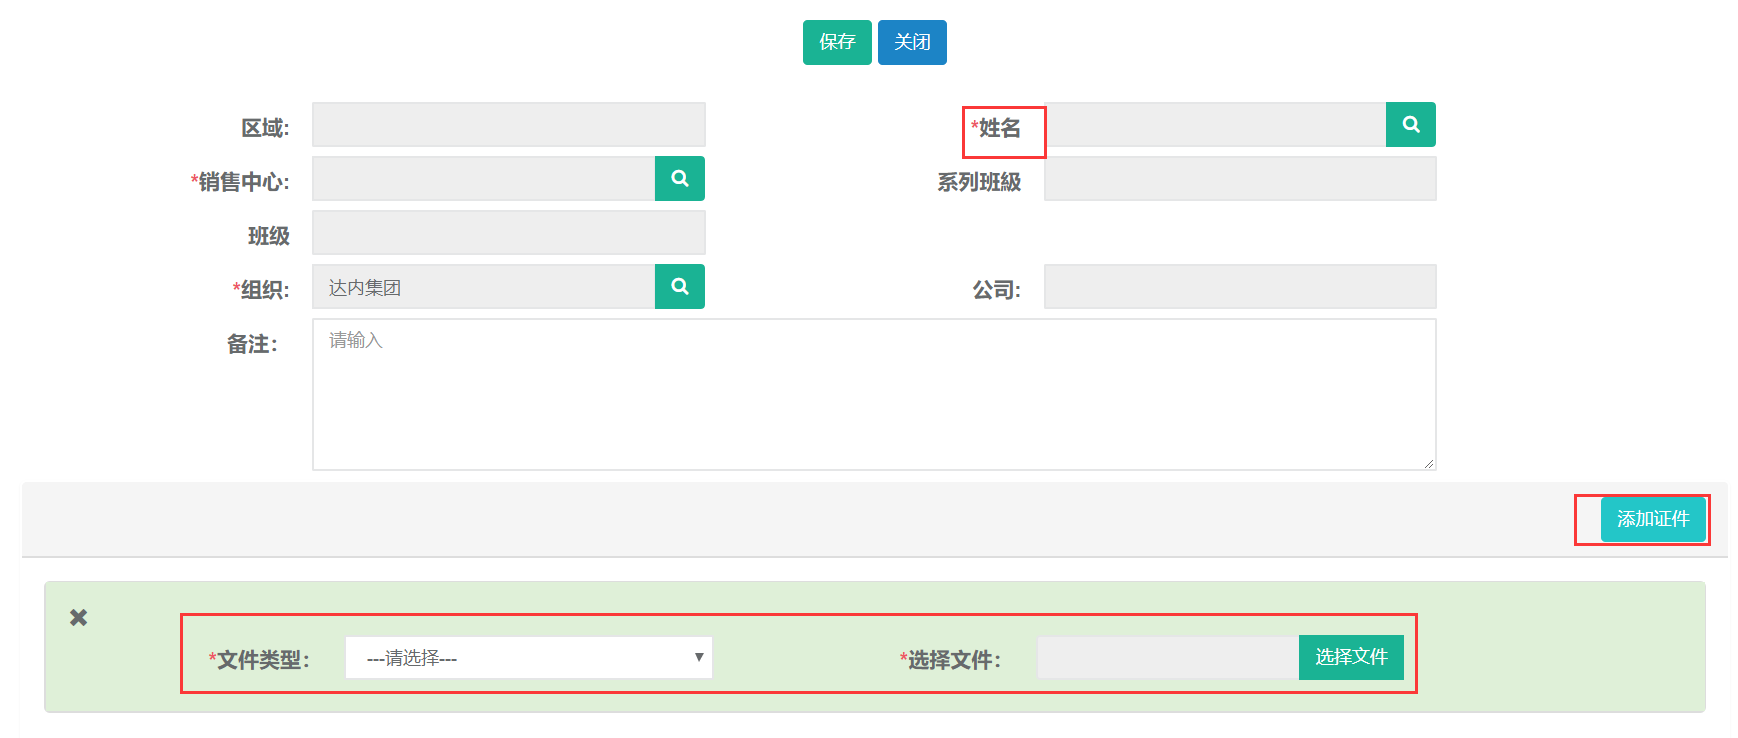Remove the certificate row with X icon
Screen dimensions: 1738x738
tap(78, 618)
